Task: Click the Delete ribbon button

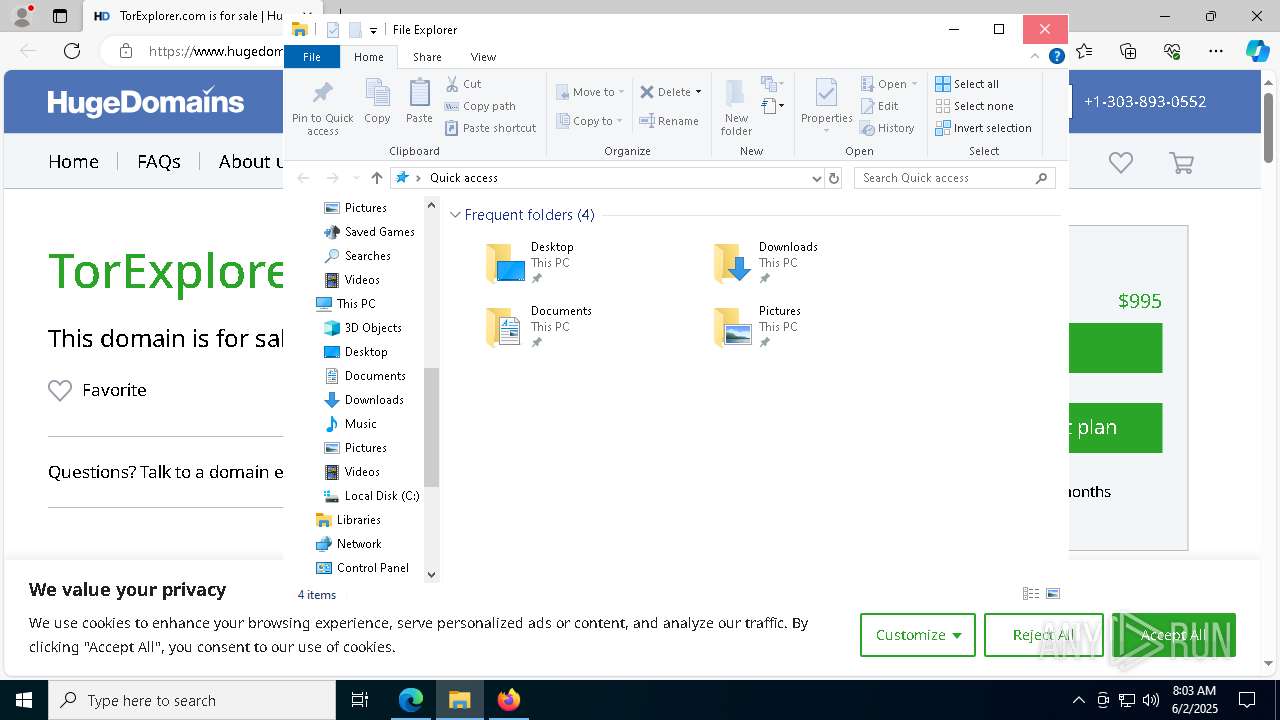Action: (665, 92)
